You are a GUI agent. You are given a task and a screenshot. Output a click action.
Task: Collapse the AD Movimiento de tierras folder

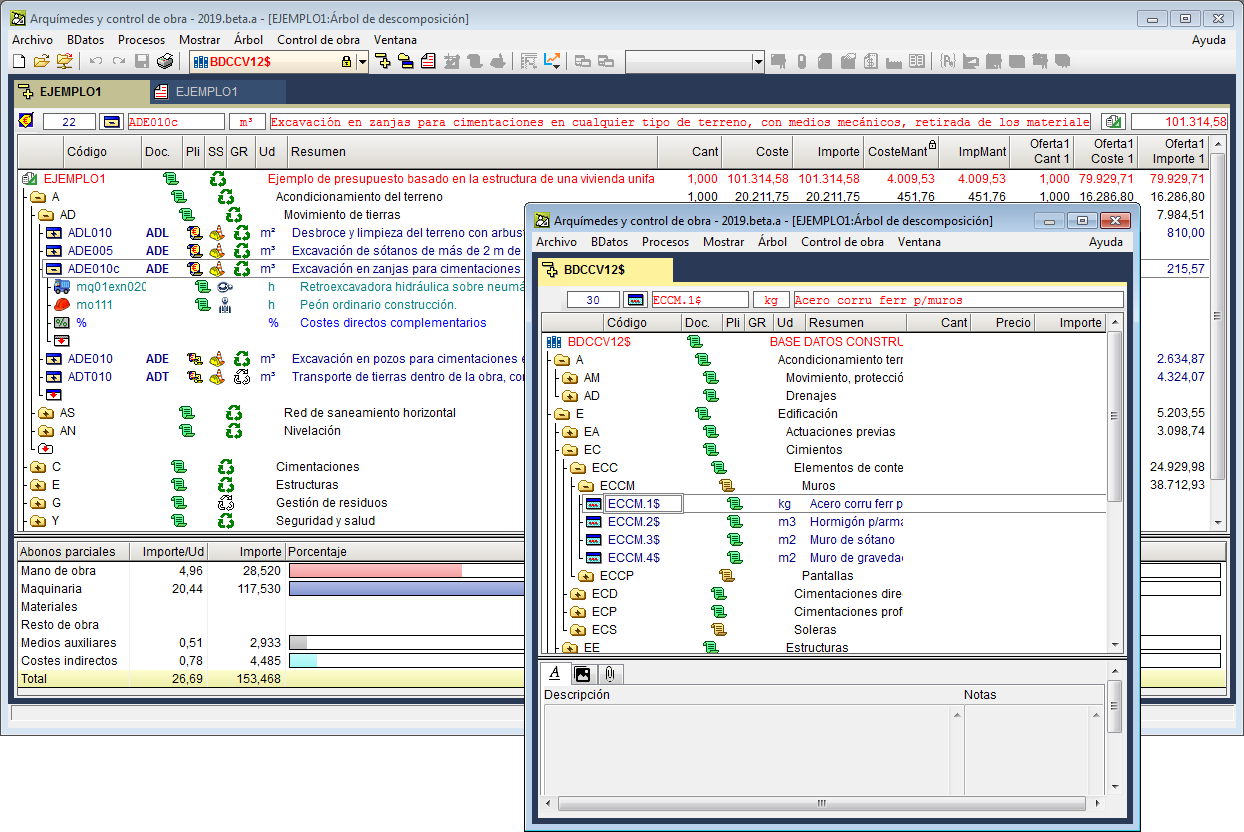(x=45, y=215)
